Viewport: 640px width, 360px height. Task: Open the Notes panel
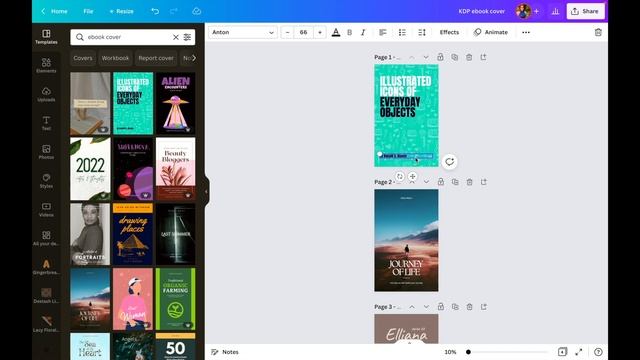(225, 352)
